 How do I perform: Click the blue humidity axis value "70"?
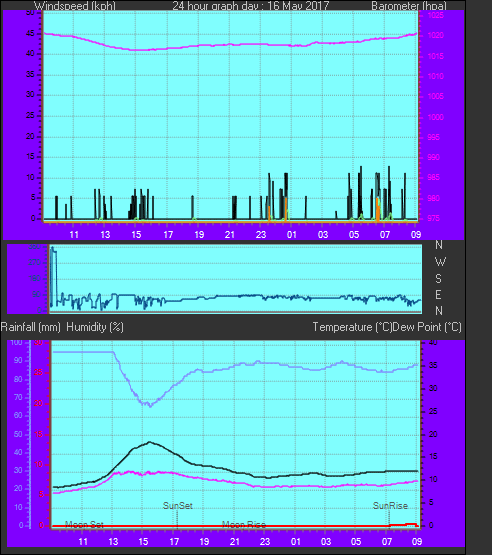[18, 397]
